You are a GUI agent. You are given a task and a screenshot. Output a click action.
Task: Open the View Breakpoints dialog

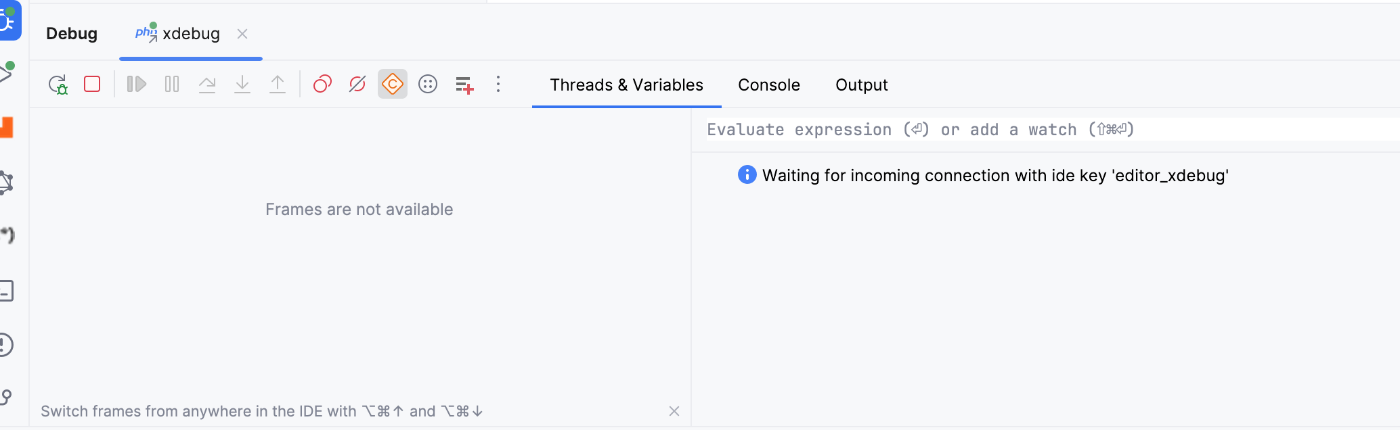pos(322,85)
